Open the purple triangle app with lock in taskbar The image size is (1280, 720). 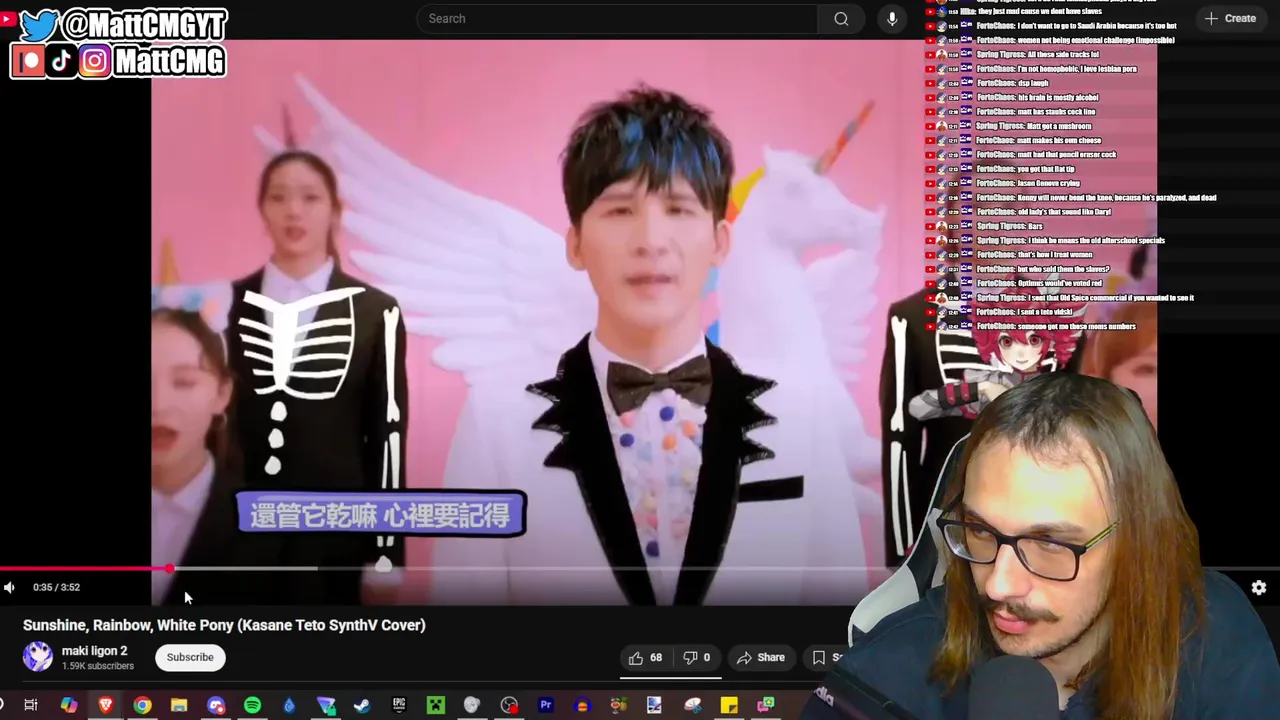(x=326, y=705)
